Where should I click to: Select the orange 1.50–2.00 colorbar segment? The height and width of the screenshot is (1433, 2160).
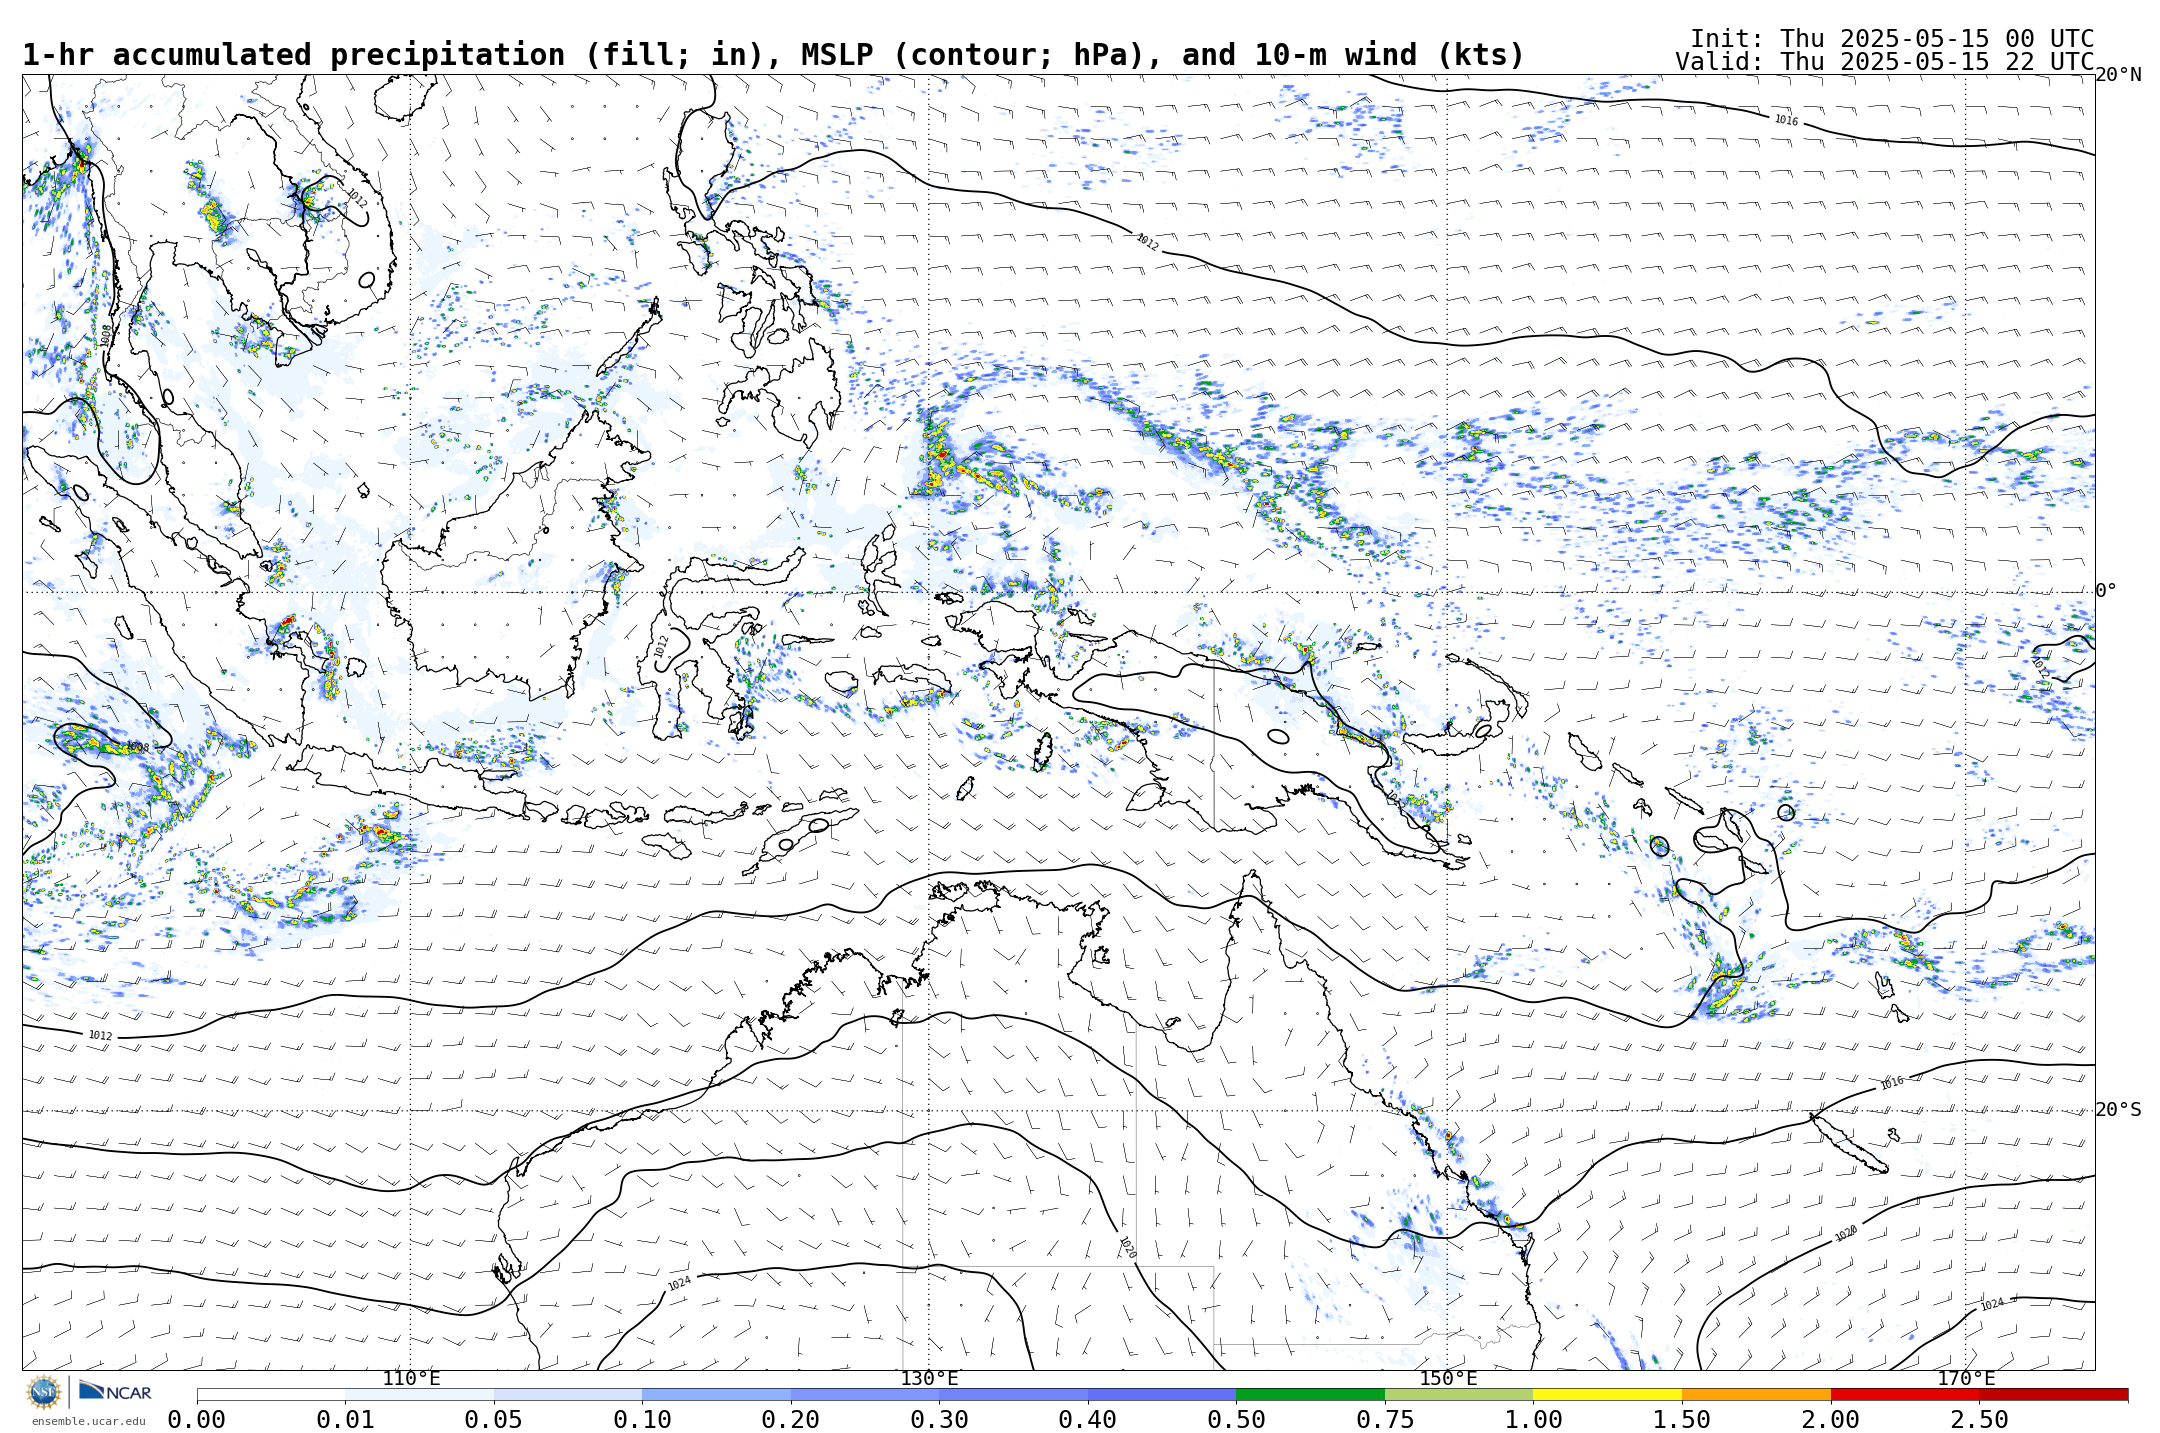pos(1756,1394)
